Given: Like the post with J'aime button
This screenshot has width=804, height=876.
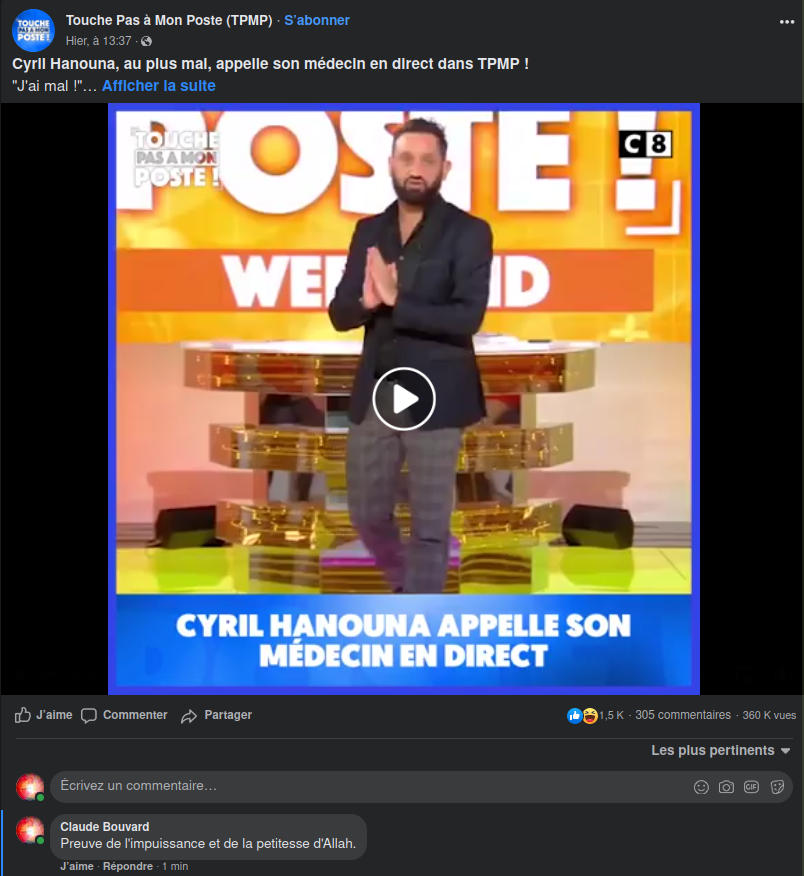Looking at the screenshot, I should (x=44, y=715).
